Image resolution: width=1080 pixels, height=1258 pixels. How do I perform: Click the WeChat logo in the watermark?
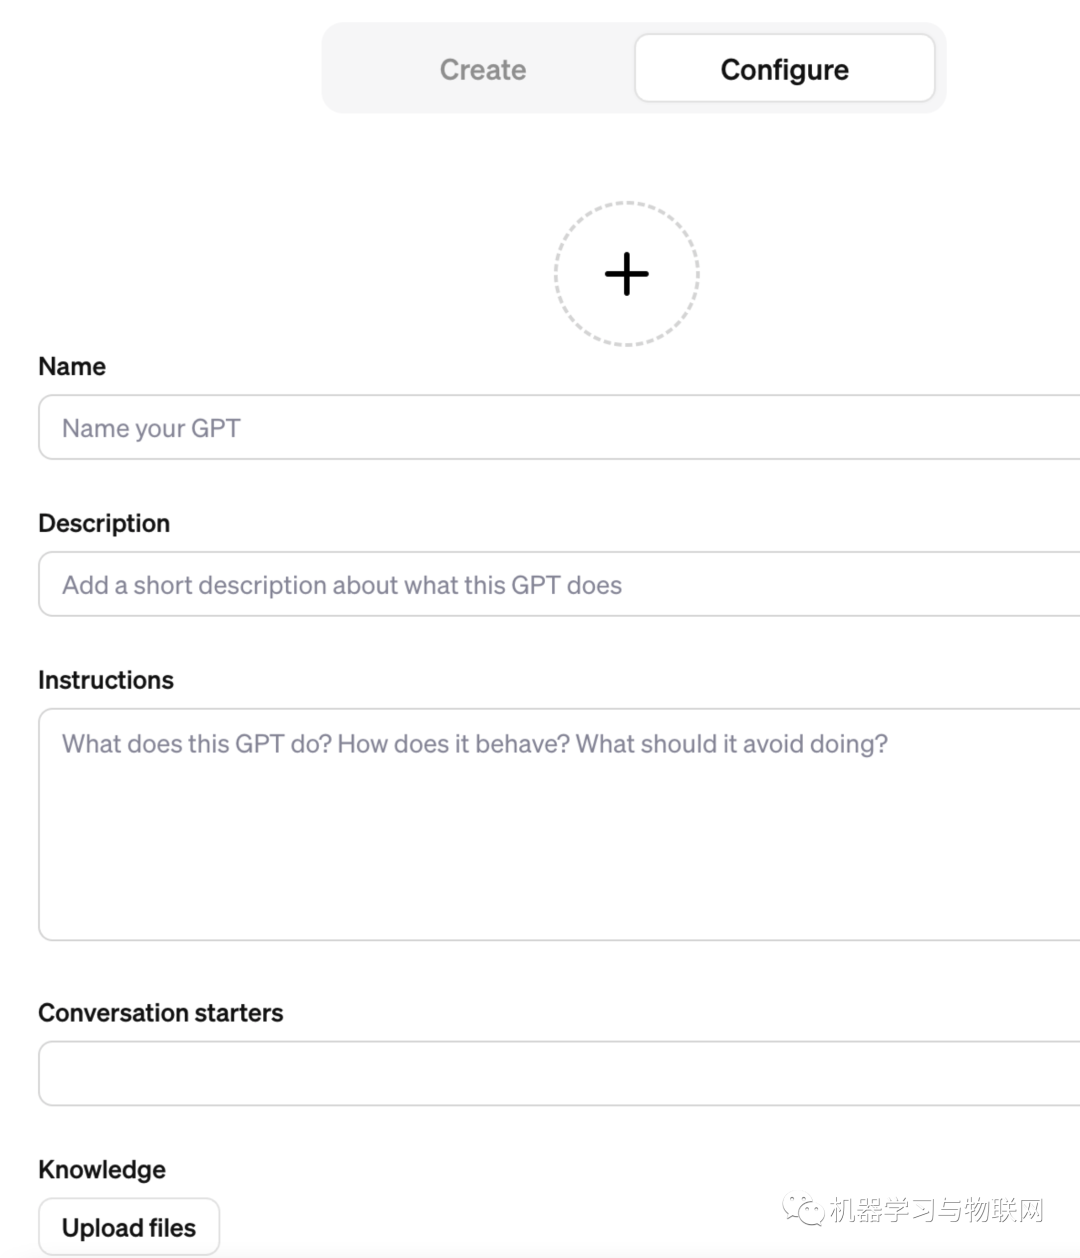pos(803,1210)
